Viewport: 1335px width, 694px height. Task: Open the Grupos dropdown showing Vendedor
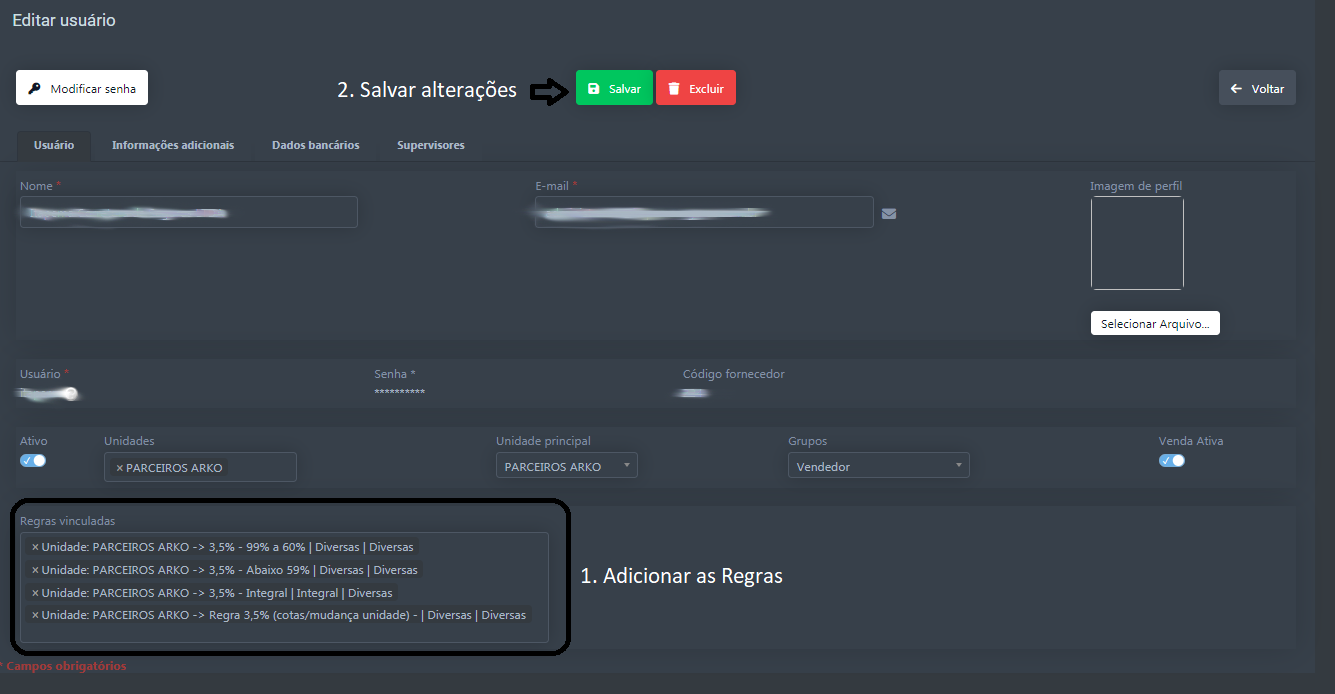[x=878, y=466]
